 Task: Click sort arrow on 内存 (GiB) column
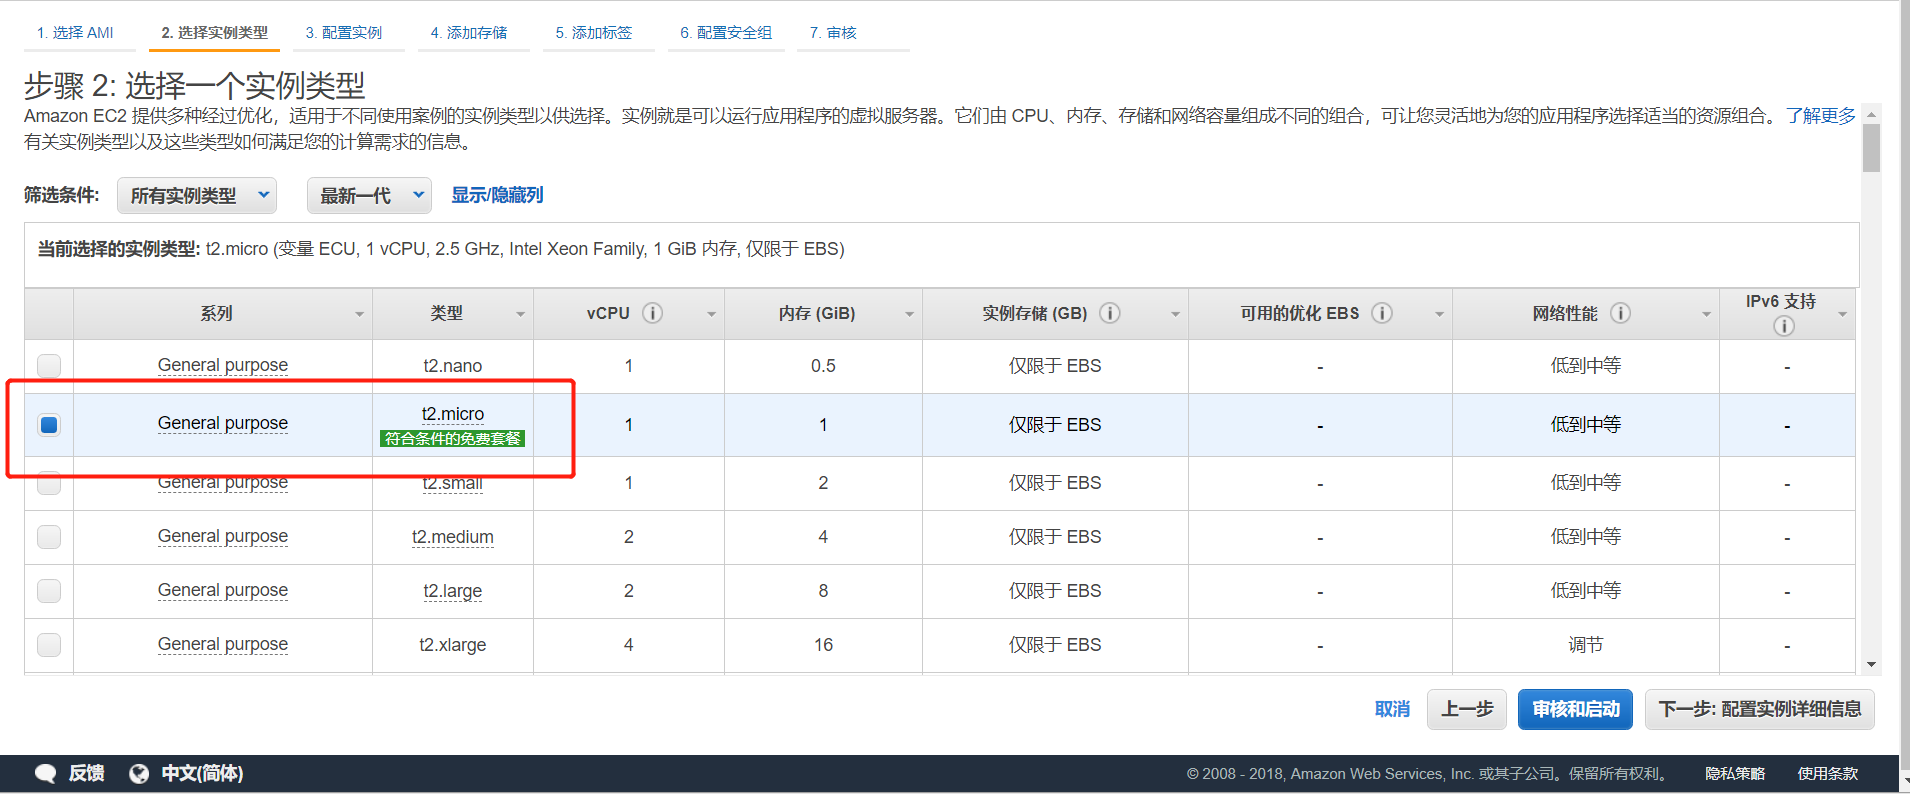[909, 314]
